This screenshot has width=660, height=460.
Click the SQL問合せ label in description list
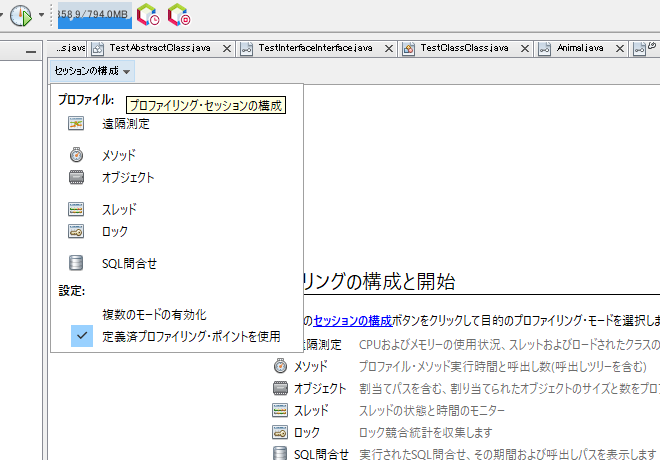[x=321, y=454]
